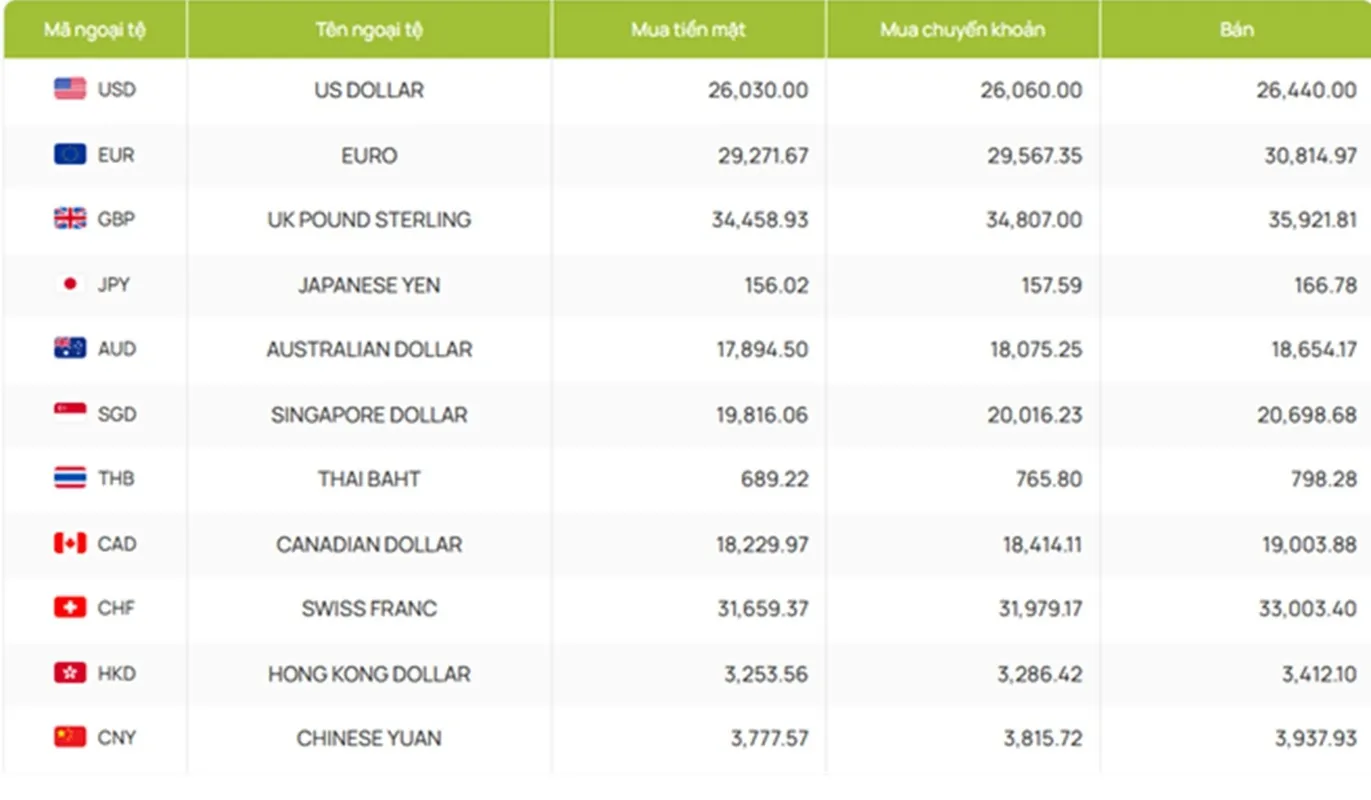The height and width of the screenshot is (800, 1371).
Task: Click the USD selling rate 26,440.00
Action: [1307, 90]
